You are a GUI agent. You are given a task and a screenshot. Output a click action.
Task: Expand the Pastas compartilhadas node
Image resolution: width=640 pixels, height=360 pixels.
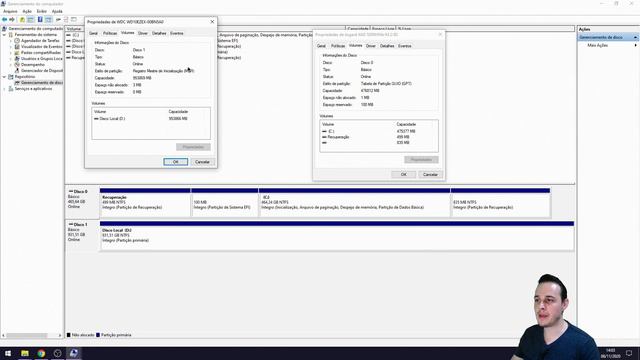click(x=11, y=53)
